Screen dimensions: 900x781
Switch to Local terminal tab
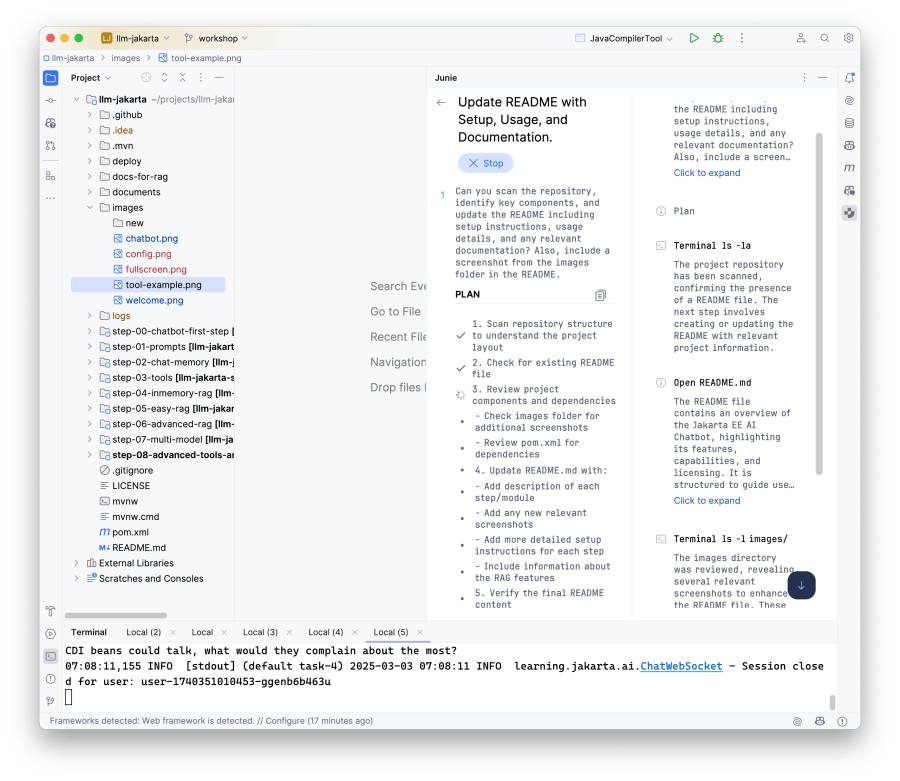[202, 632]
